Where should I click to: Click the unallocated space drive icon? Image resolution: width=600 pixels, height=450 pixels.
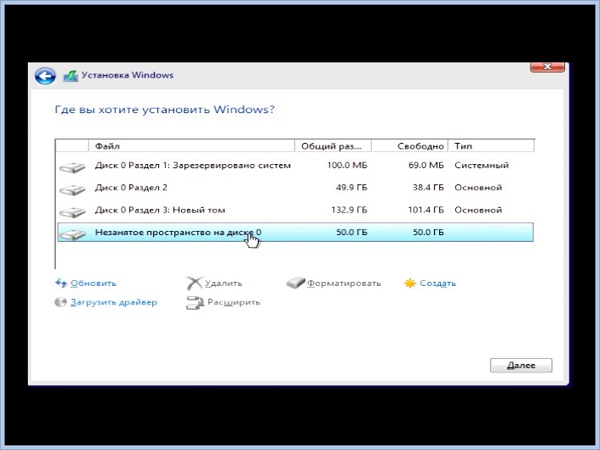72,234
